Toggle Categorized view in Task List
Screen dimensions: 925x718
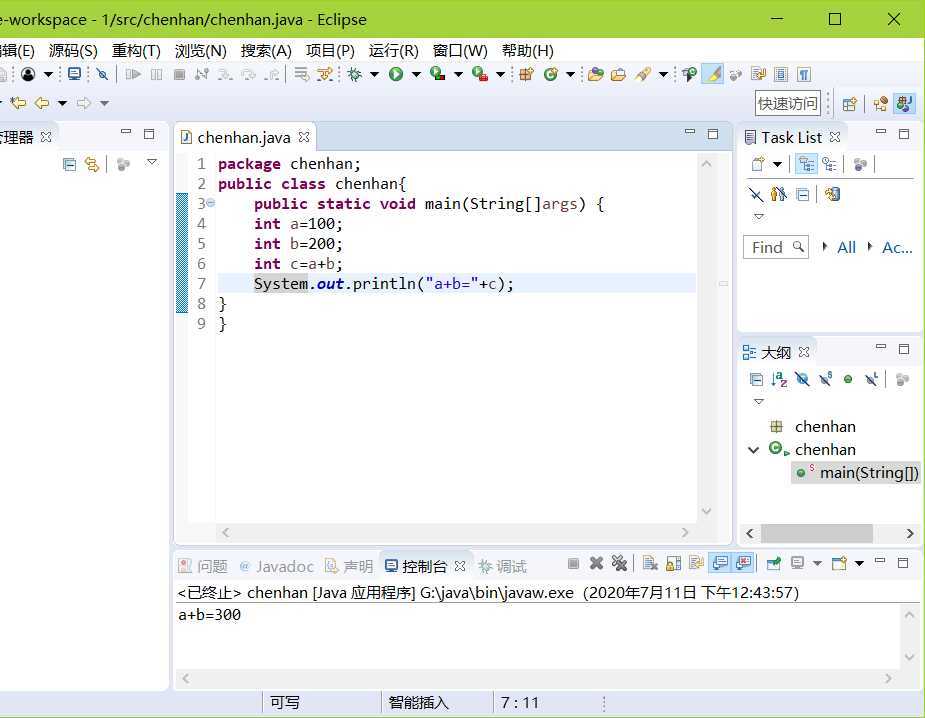click(x=806, y=164)
